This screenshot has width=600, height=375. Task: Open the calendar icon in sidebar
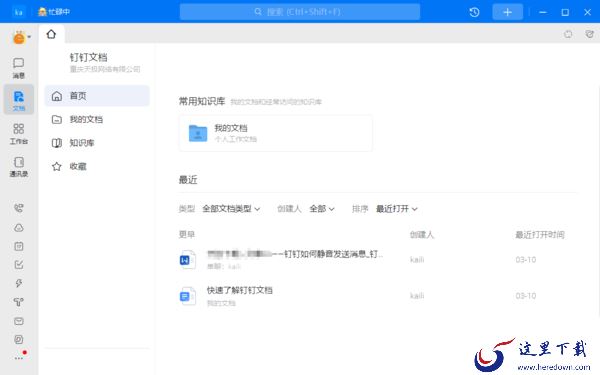[19, 246]
